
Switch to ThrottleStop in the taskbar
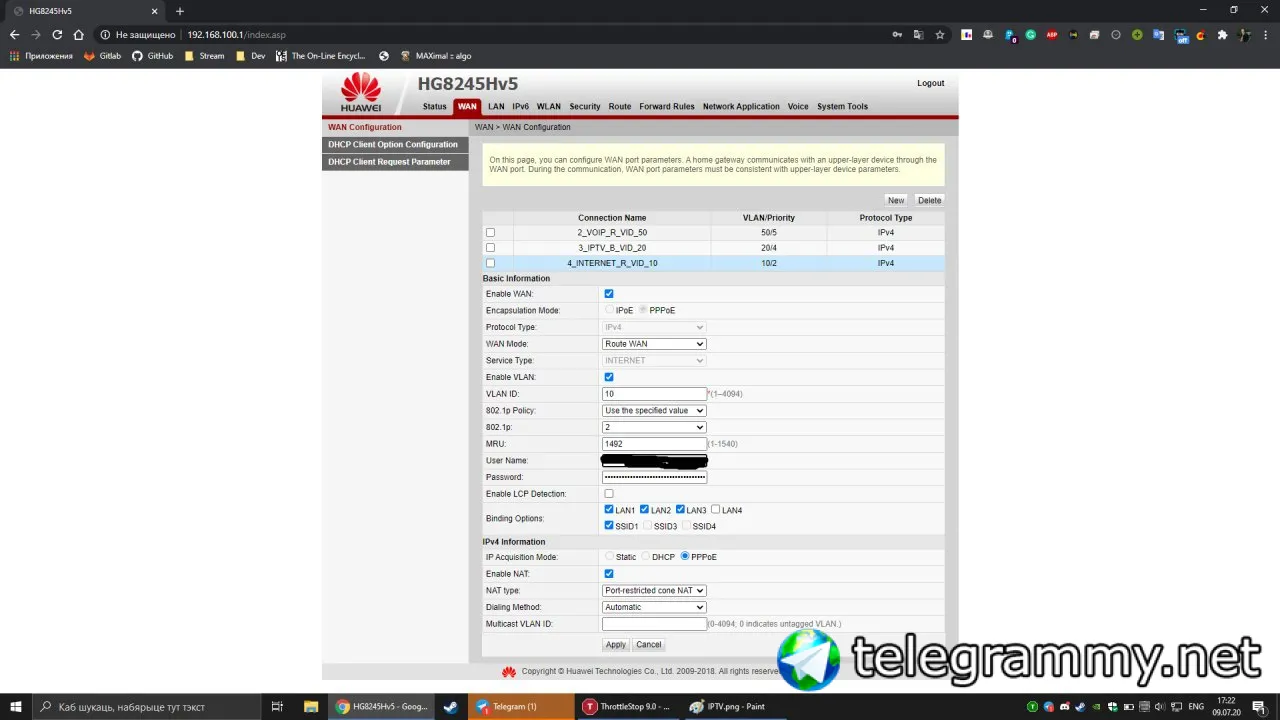coord(628,707)
